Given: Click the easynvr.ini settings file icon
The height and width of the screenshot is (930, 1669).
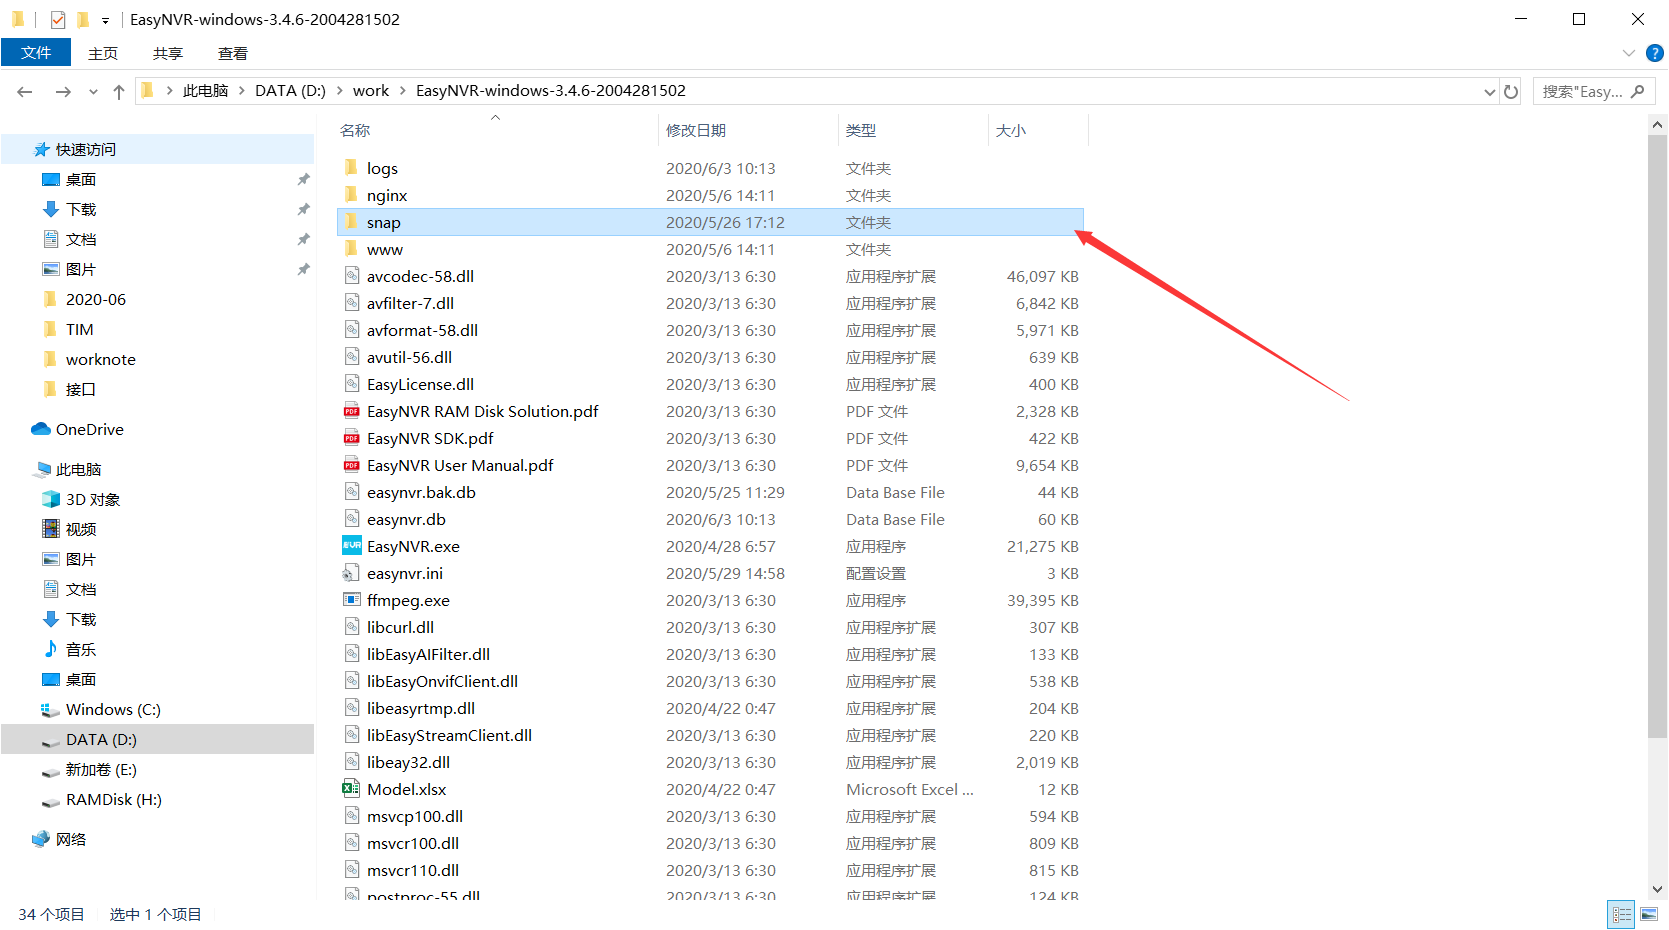Looking at the screenshot, I should (351, 572).
